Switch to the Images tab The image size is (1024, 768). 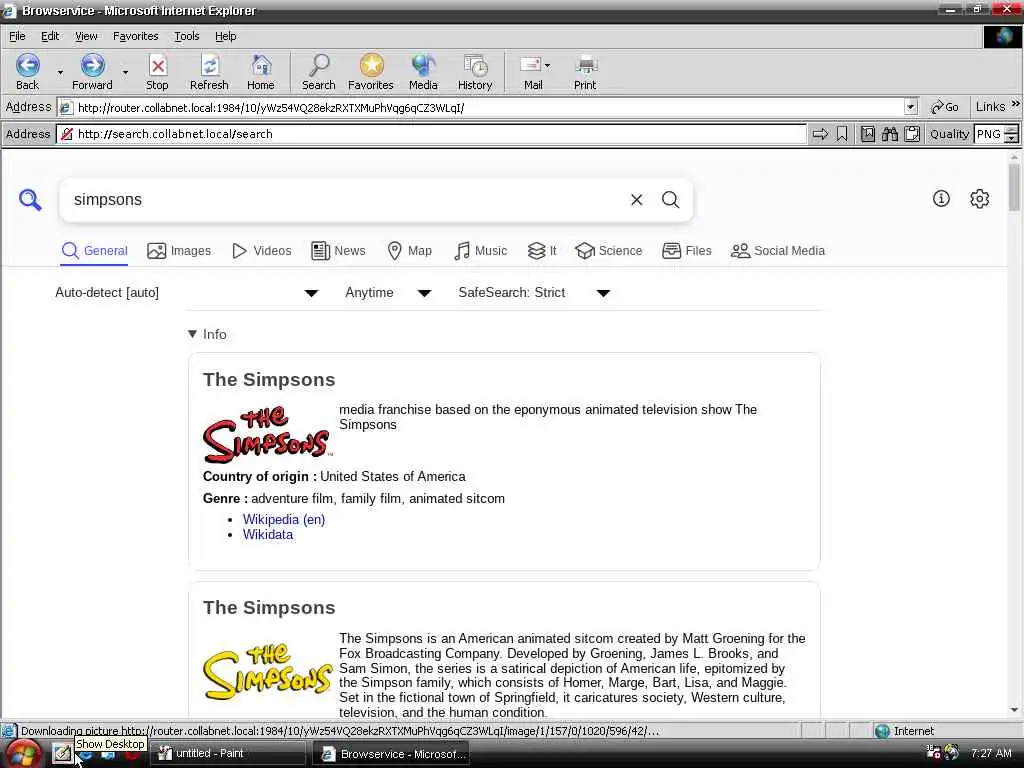179,251
